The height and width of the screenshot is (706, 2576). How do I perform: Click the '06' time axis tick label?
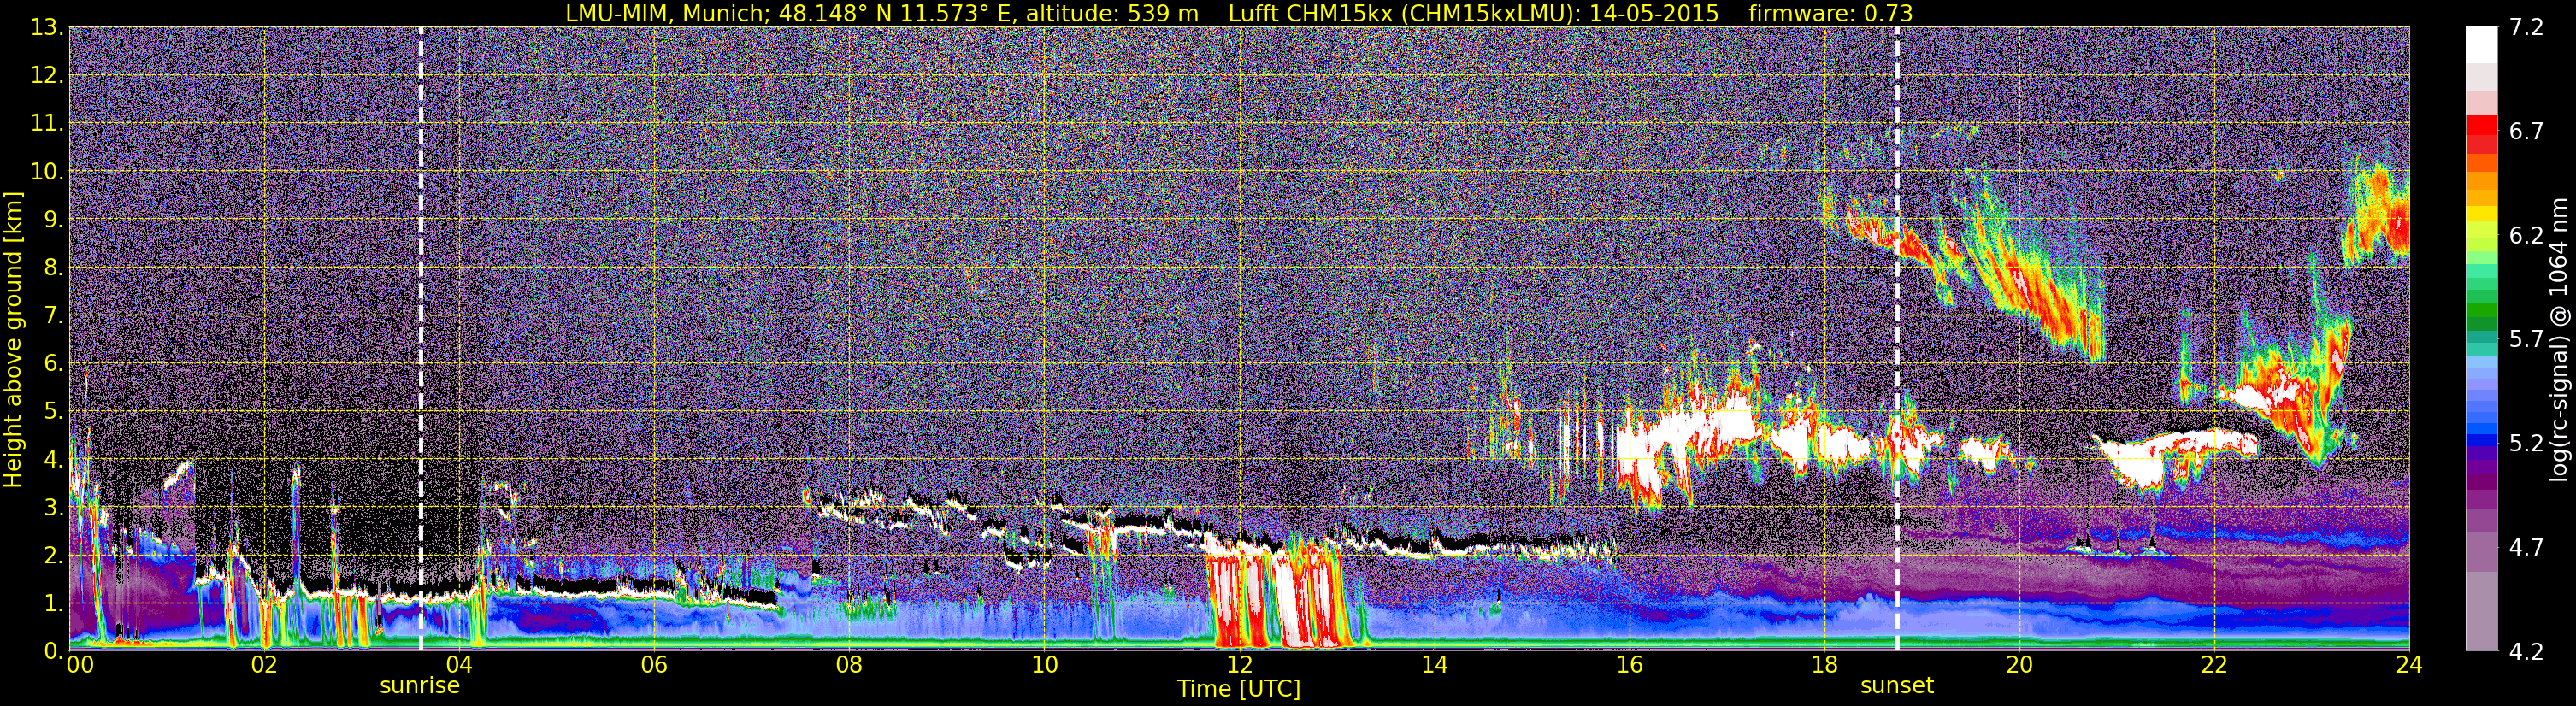coord(653,665)
